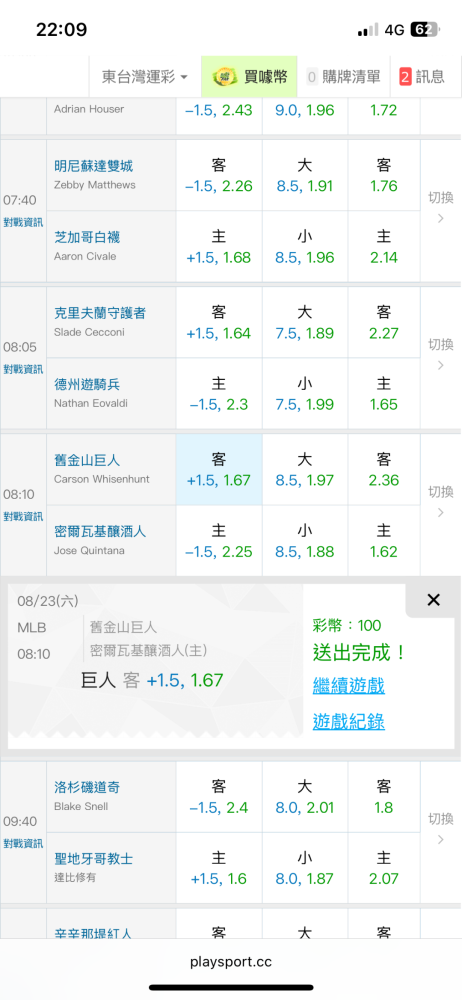Pick Dodgers 客 -1.5, 2.4 spread
The width and height of the screenshot is (462, 1000).
[219, 797]
